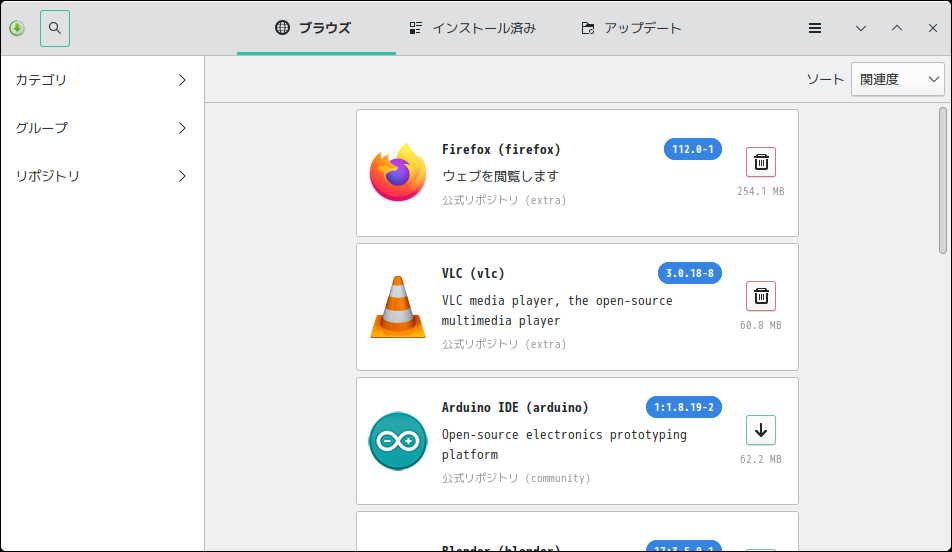Remove Firefox with trash button
Image resolution: width=952 pixels, height=552 pixels.
point(761,162)
